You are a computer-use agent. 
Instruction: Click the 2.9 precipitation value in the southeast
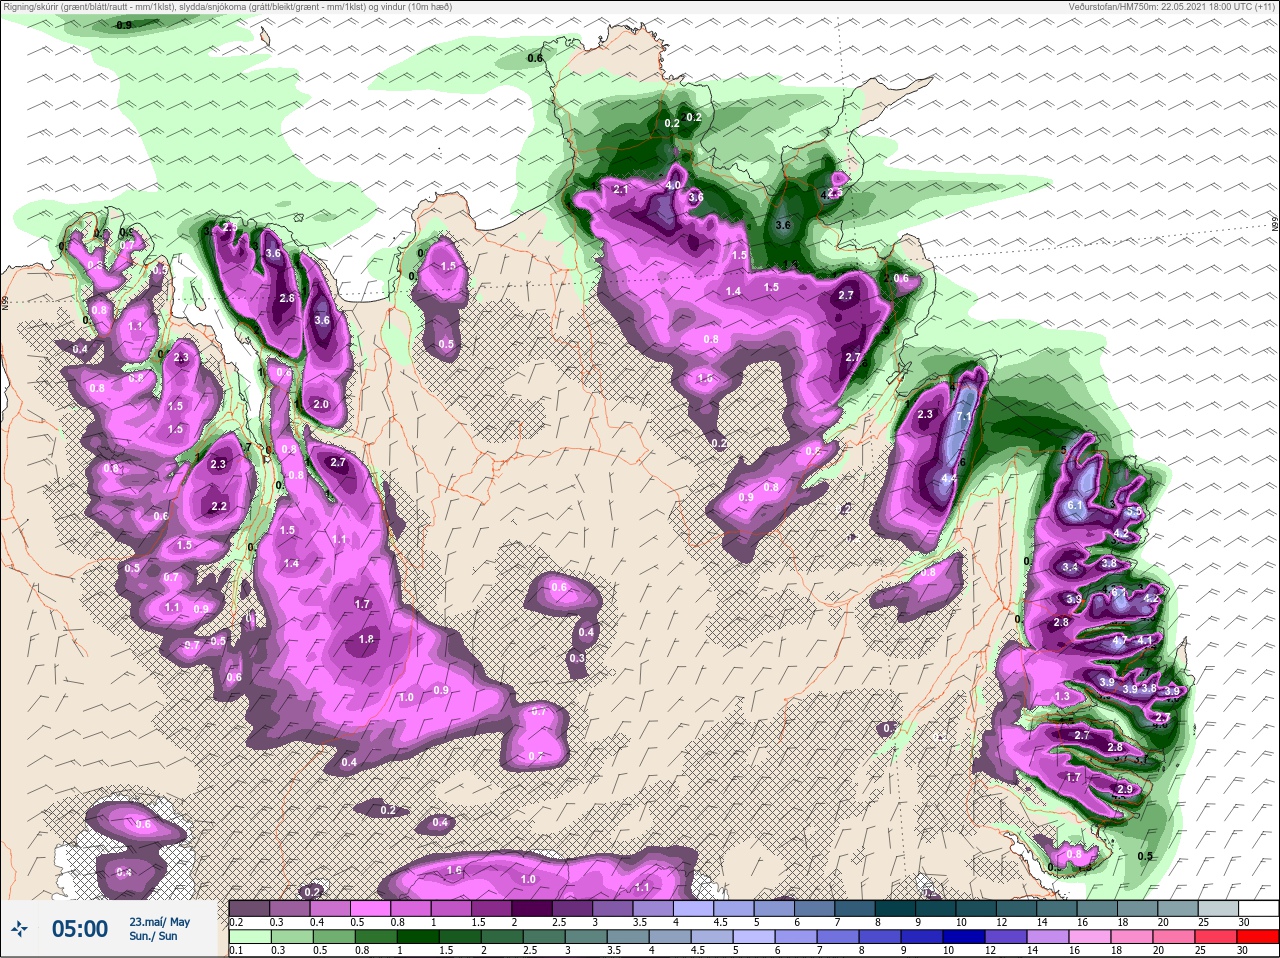1124,789
